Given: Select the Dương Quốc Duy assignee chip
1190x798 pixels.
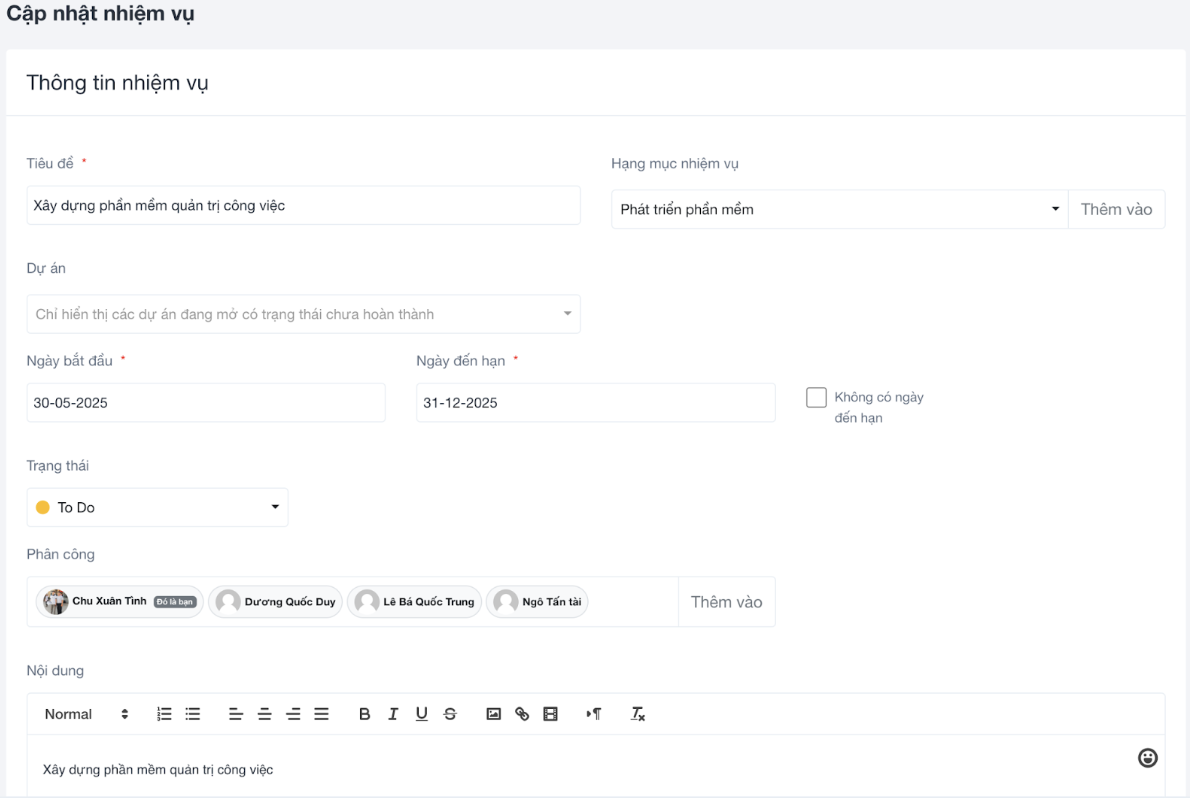Looking at the screenshot, I should [x=276, y=602].
